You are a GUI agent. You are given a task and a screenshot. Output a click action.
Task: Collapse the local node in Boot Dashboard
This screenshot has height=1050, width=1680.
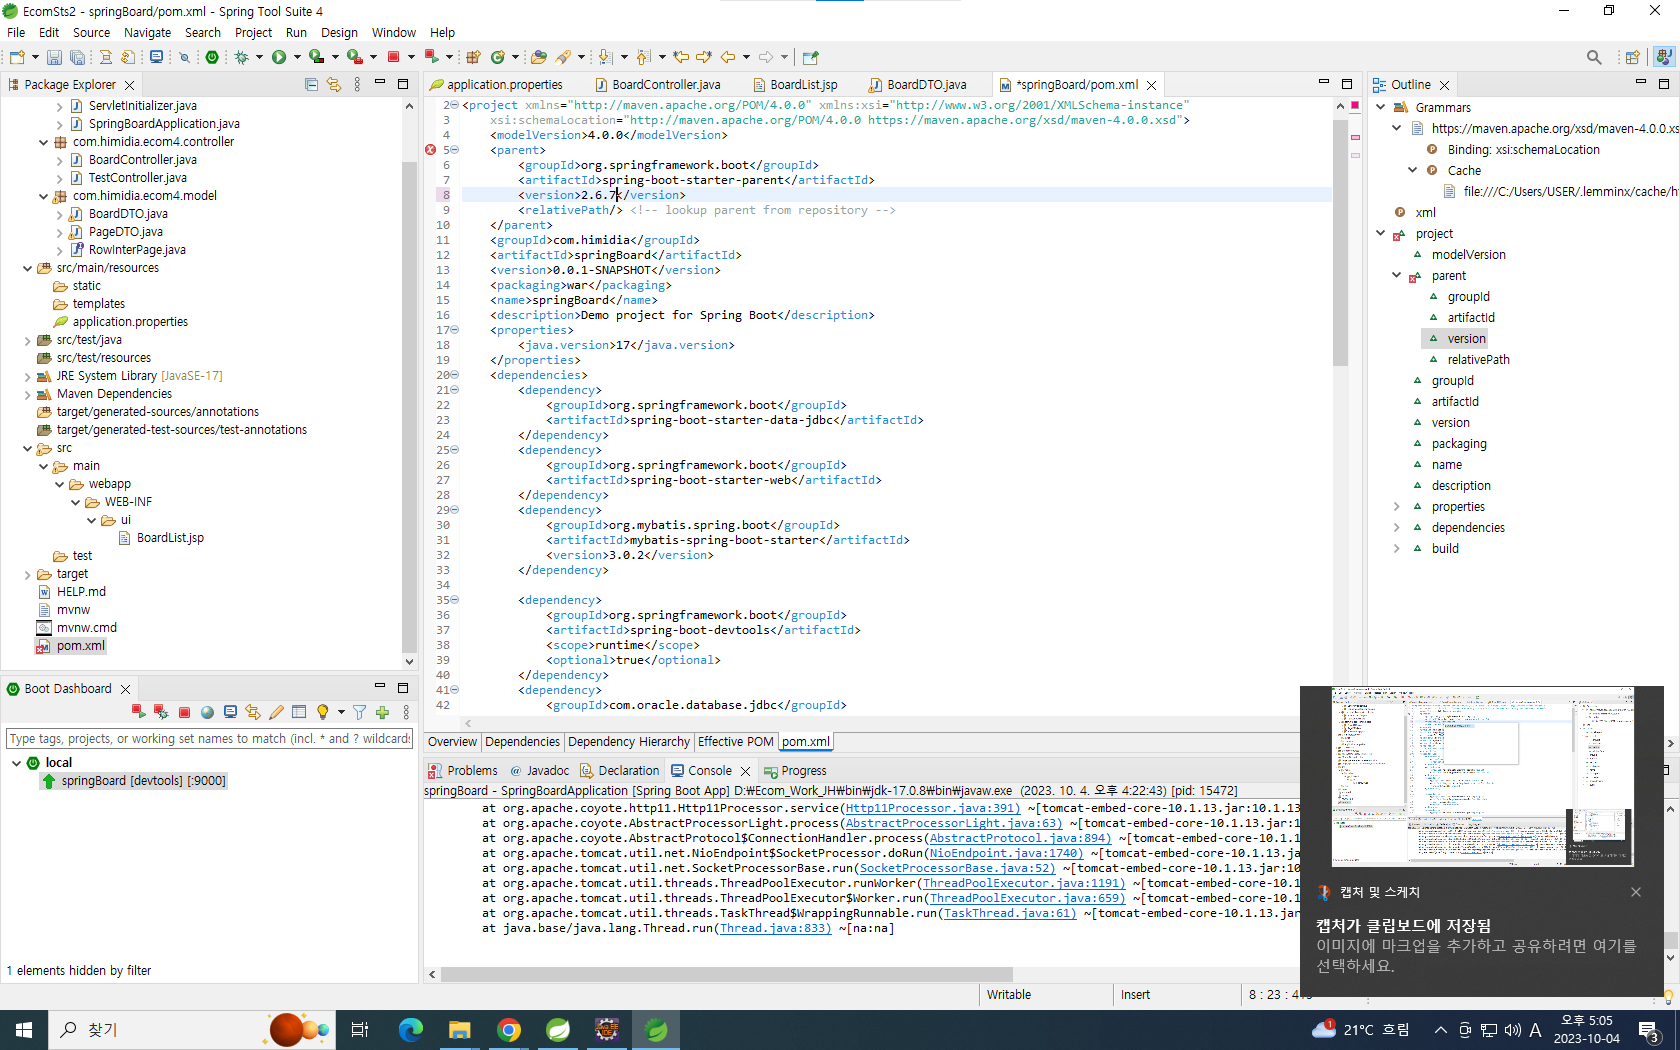[16, 763]
